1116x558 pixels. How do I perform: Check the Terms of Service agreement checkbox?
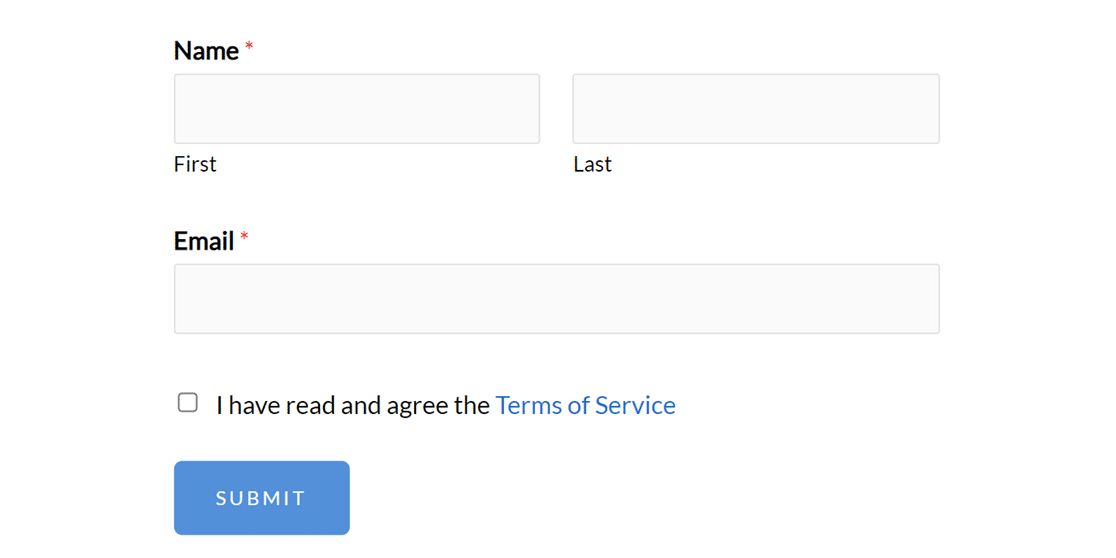(x=188, y=403)
